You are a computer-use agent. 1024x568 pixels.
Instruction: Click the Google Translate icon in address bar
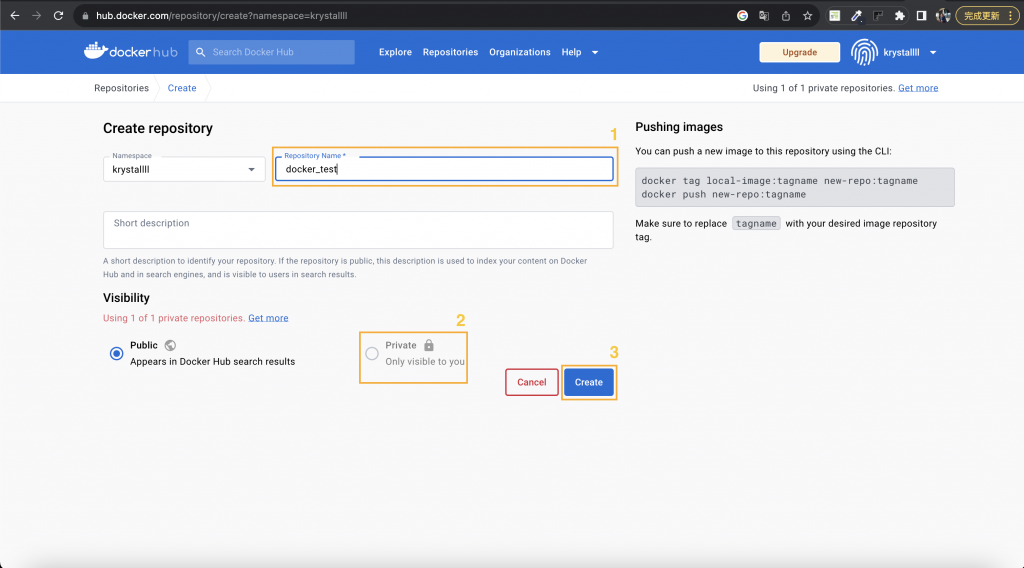[763, 16]
